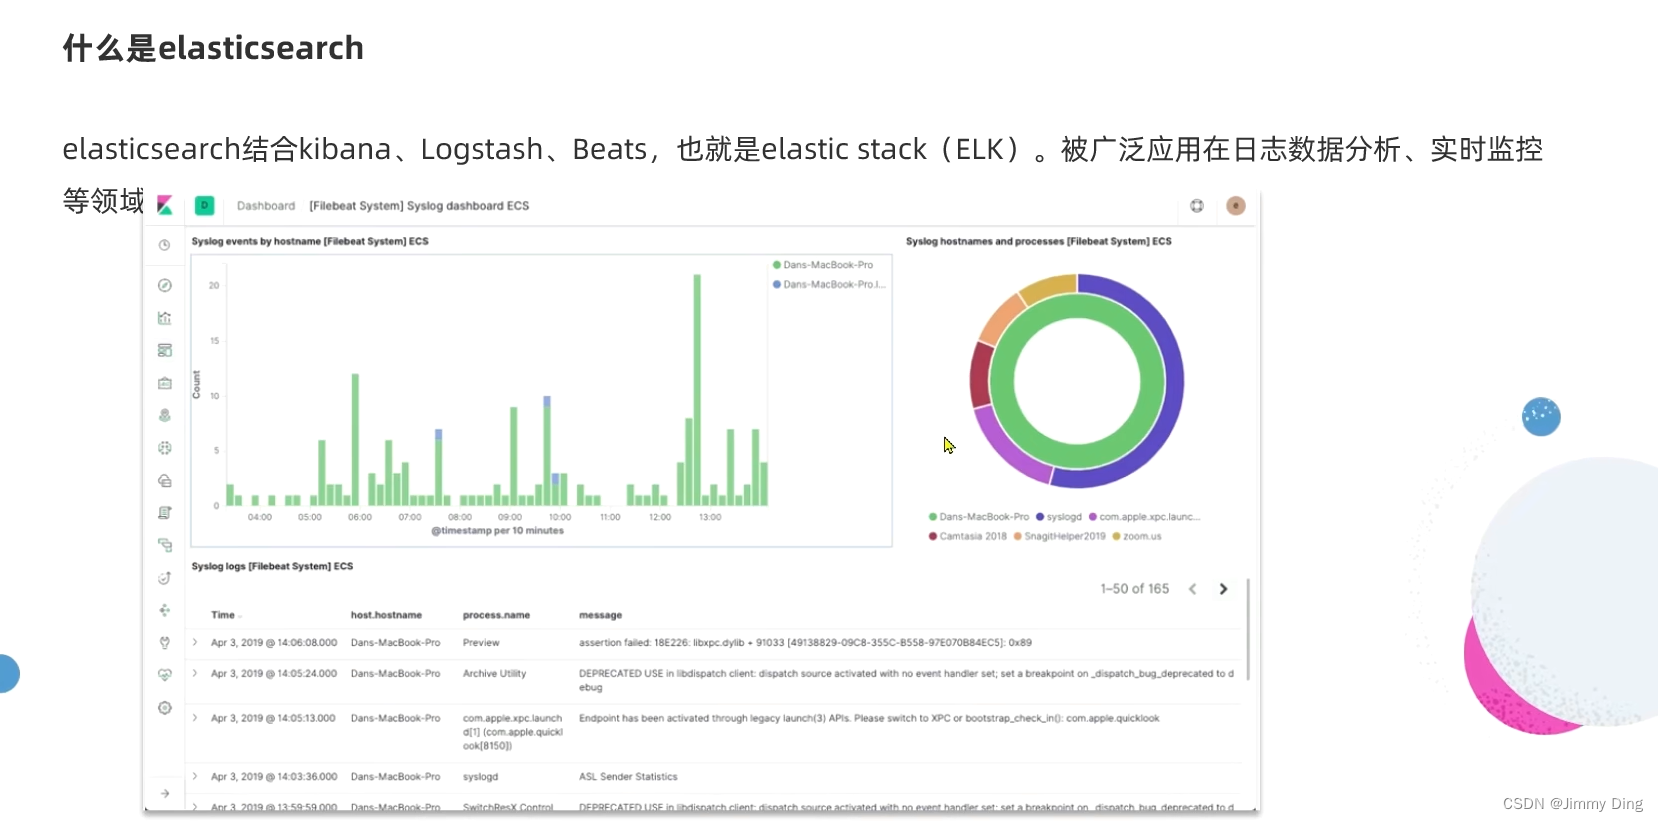The width and height of the screenshot is (1658, 822).
Task: Open Management gear icon in sidebar
Action: [x=165, y=708]
